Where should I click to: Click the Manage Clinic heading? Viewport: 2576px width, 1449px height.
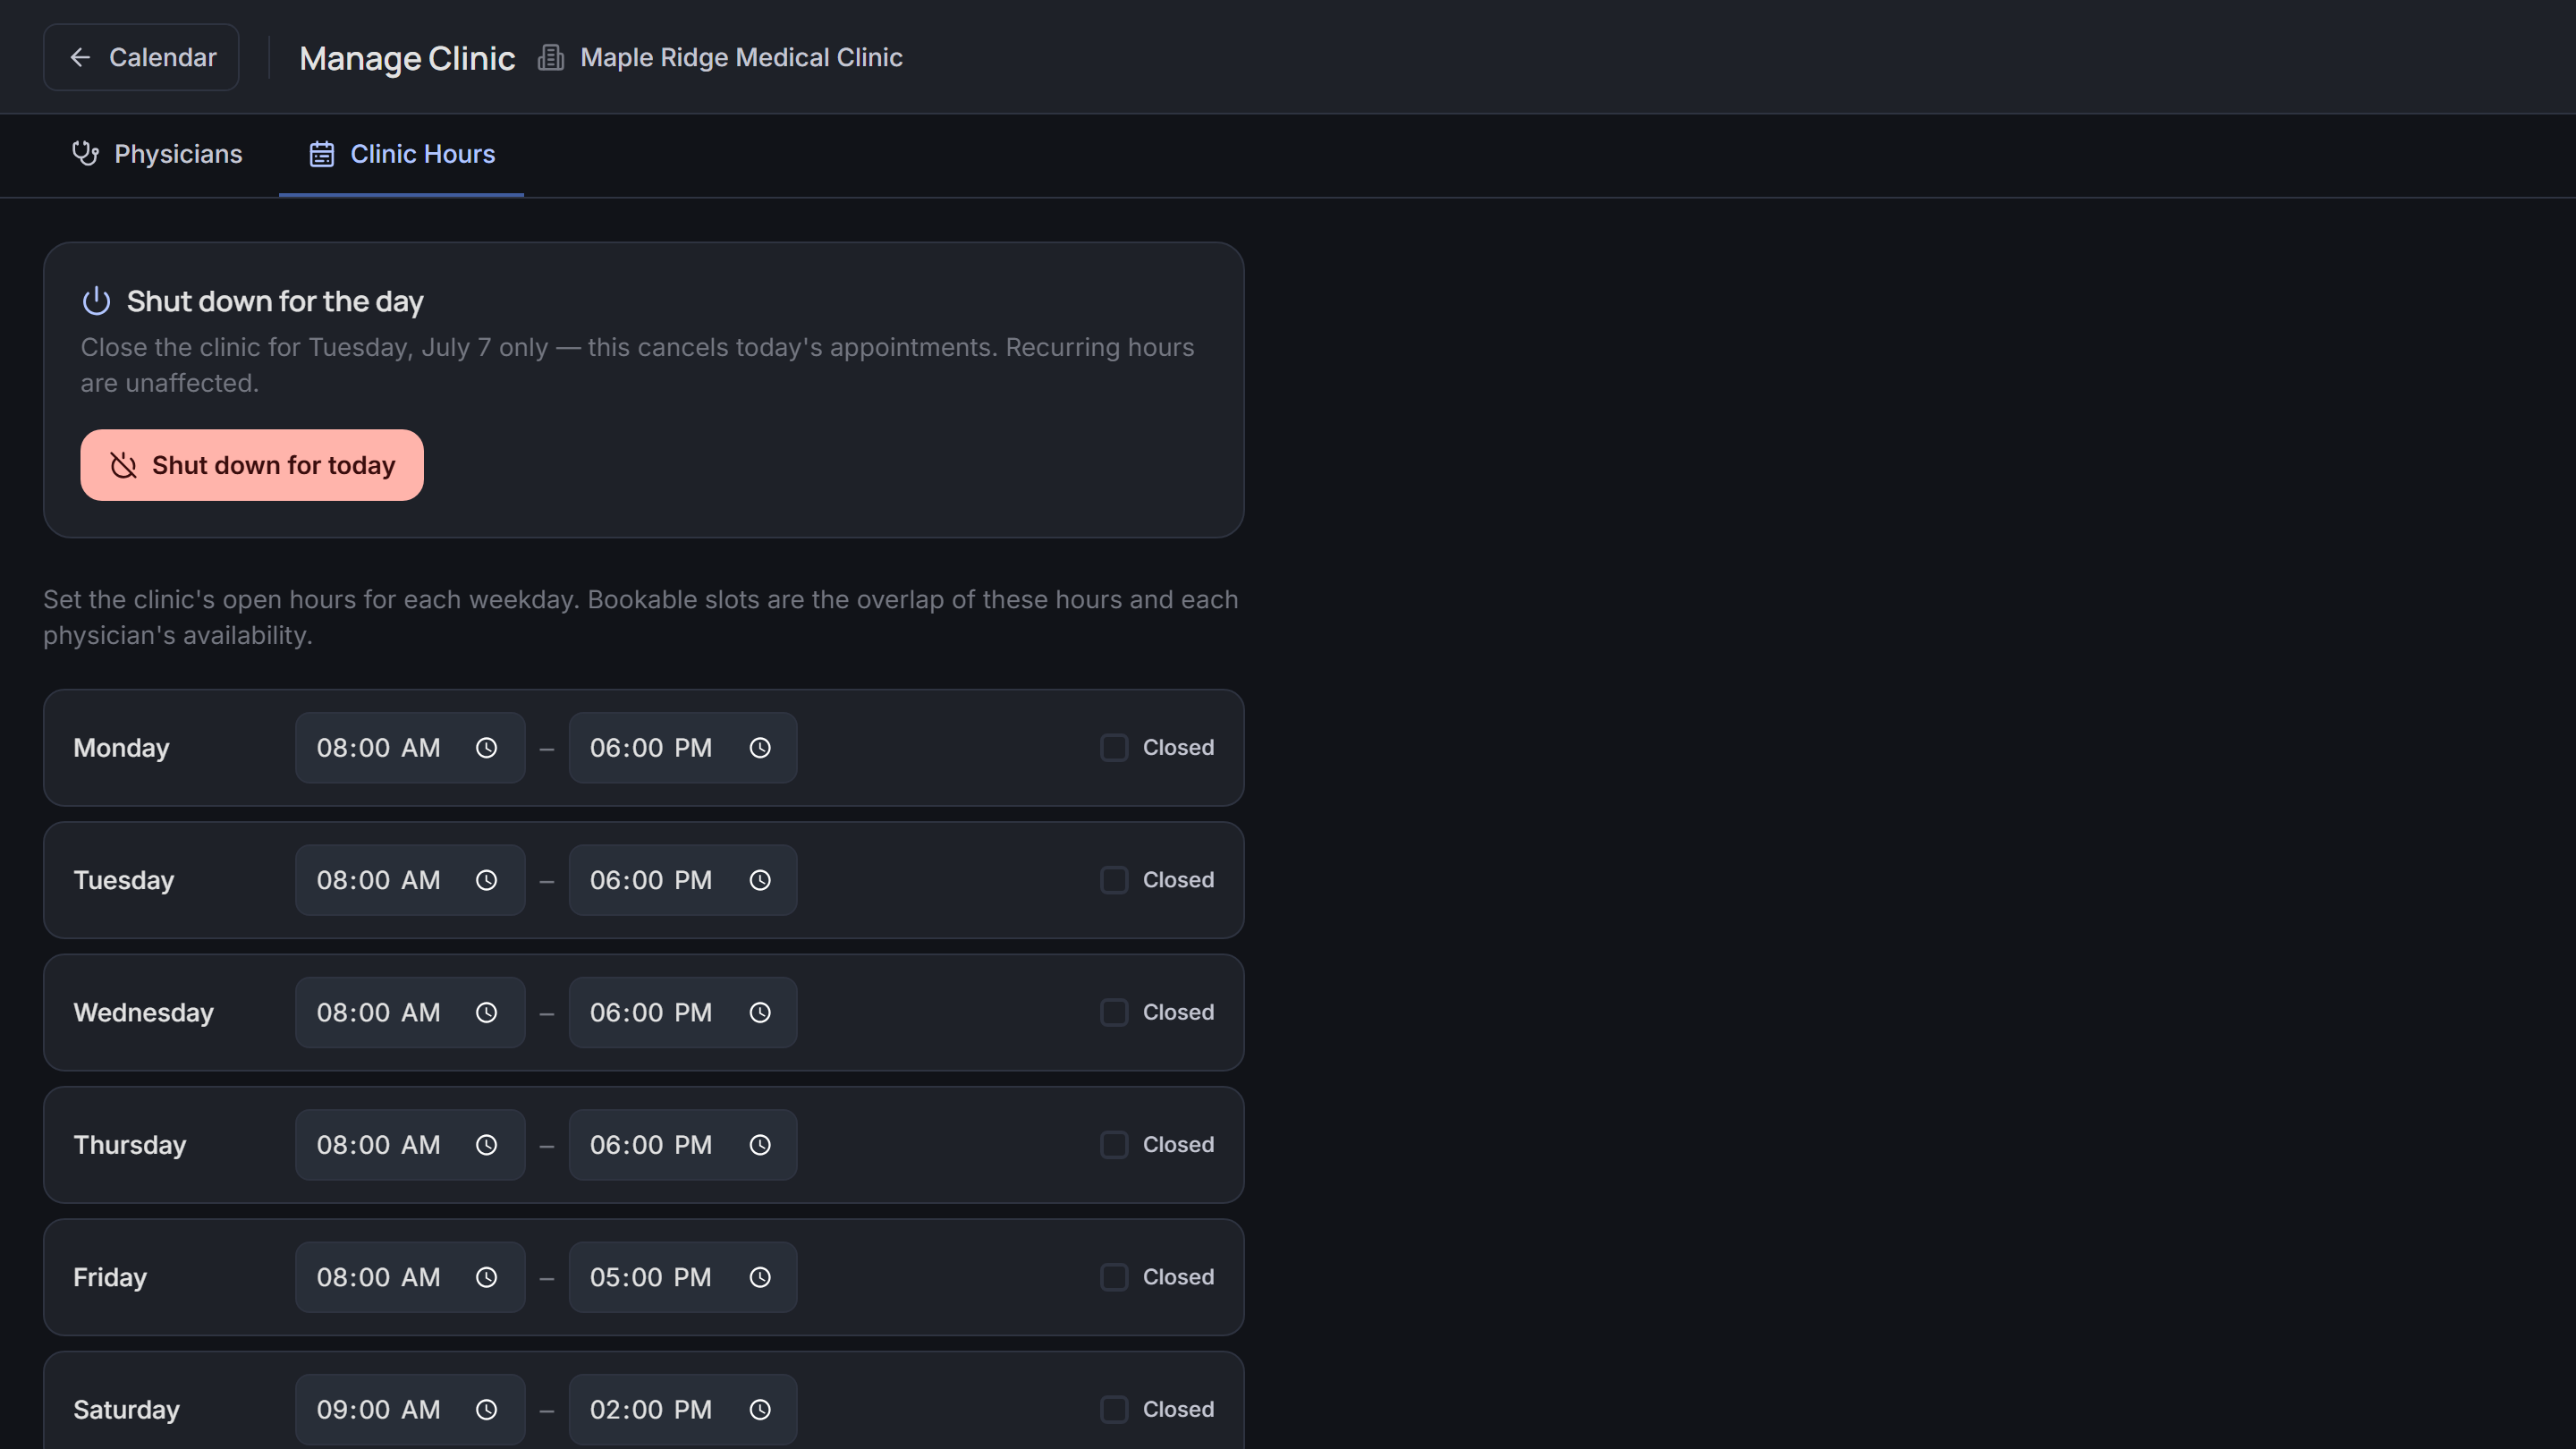(x=407, y=58)
